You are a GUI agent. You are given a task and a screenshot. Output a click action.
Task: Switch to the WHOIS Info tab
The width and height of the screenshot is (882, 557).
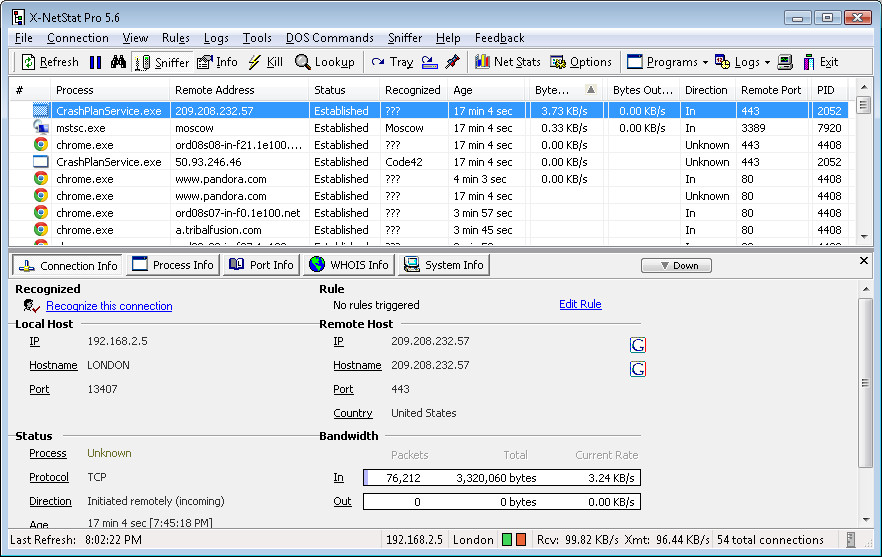pos(349,264)
